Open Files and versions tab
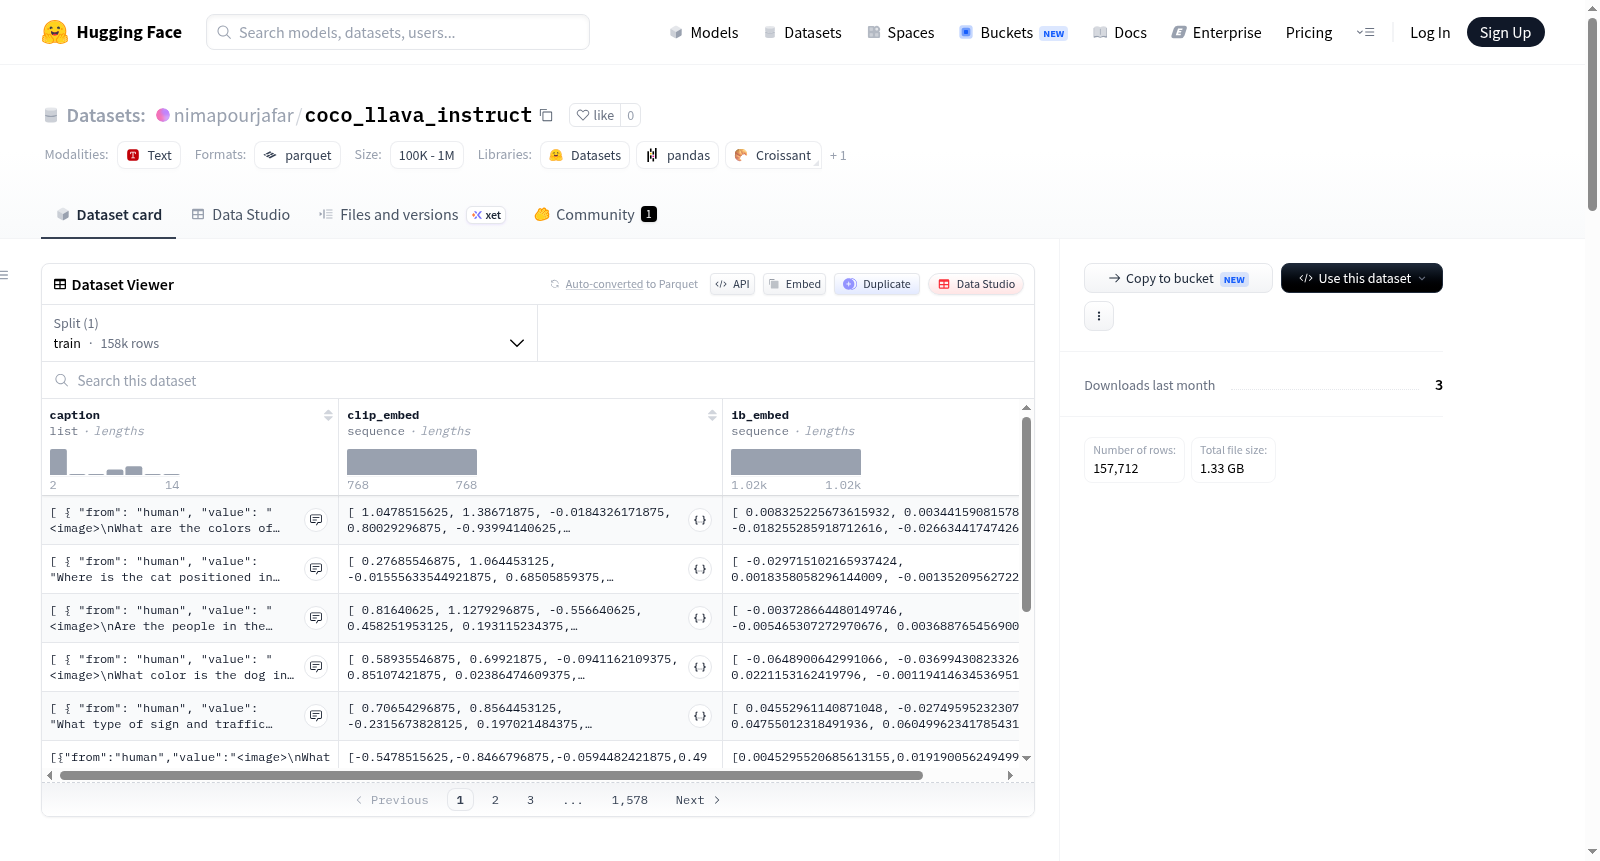 click(x=412, y=214)
